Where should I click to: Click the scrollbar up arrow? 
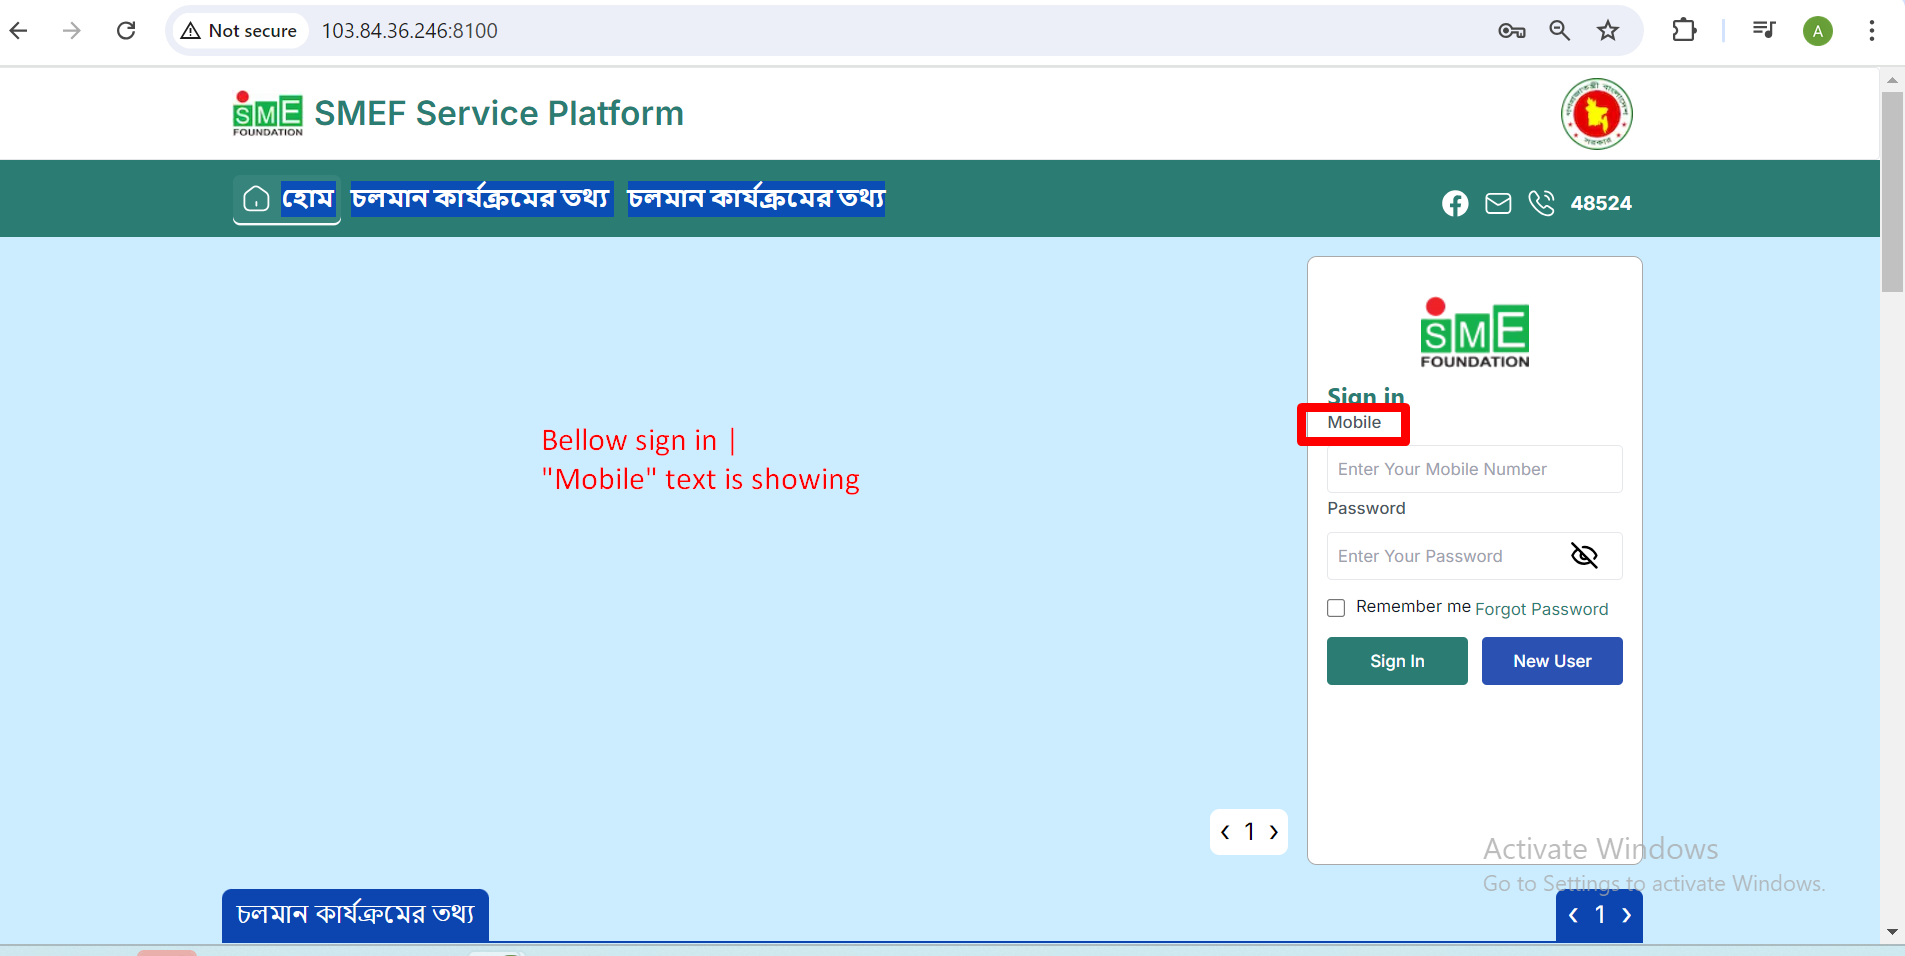pos(1892,80)
